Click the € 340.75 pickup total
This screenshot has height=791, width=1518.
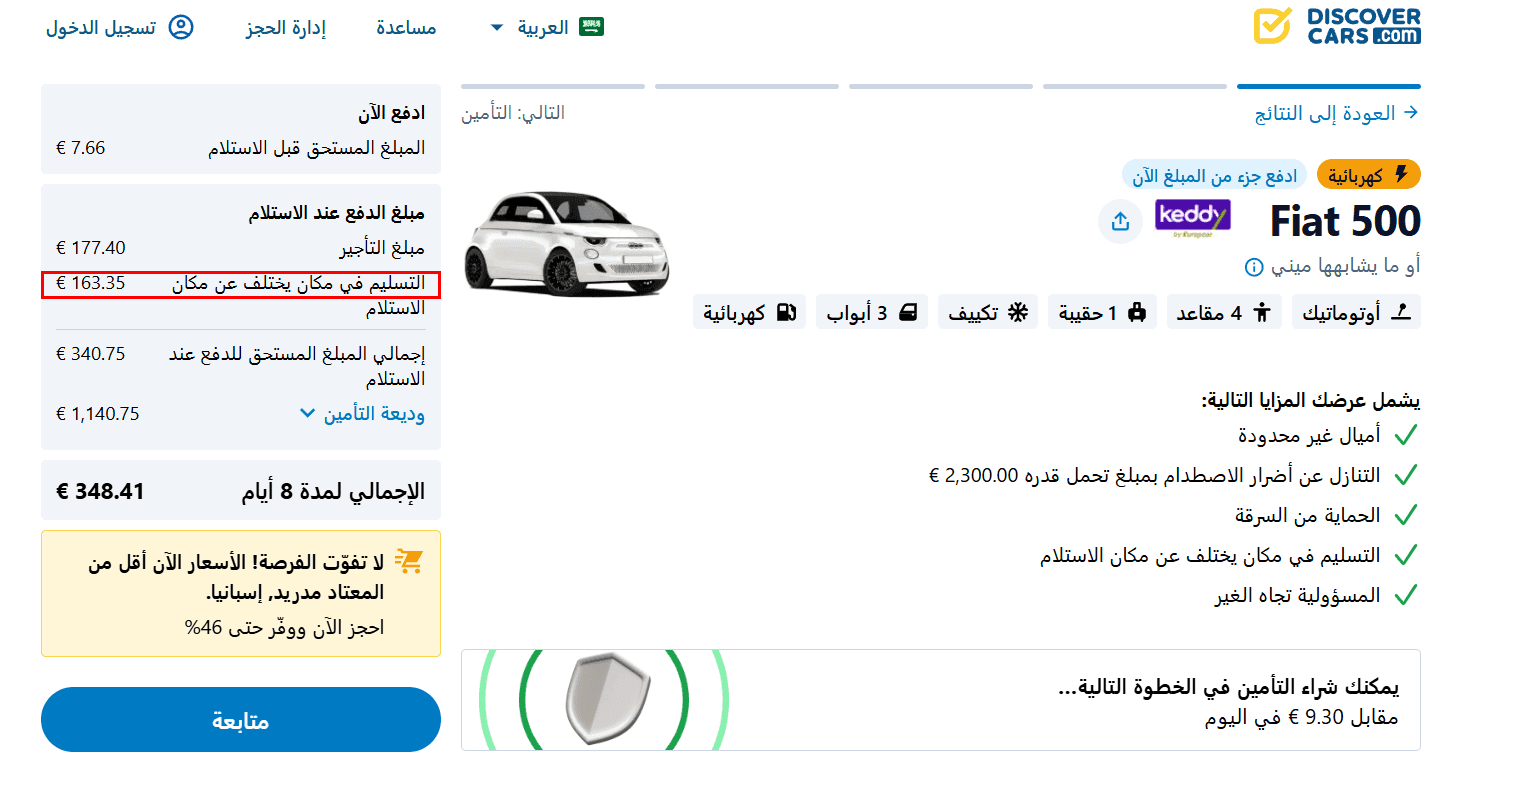[91, 354]
